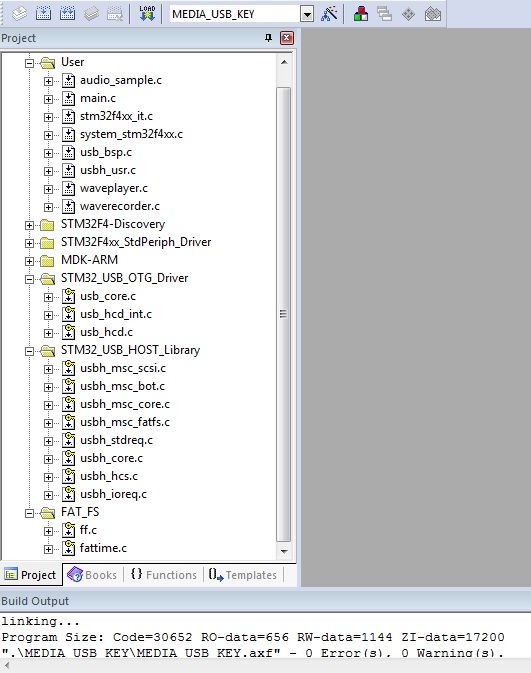Open Options for Target wand icon
The image size is (531, 673).
pos(329,14)
